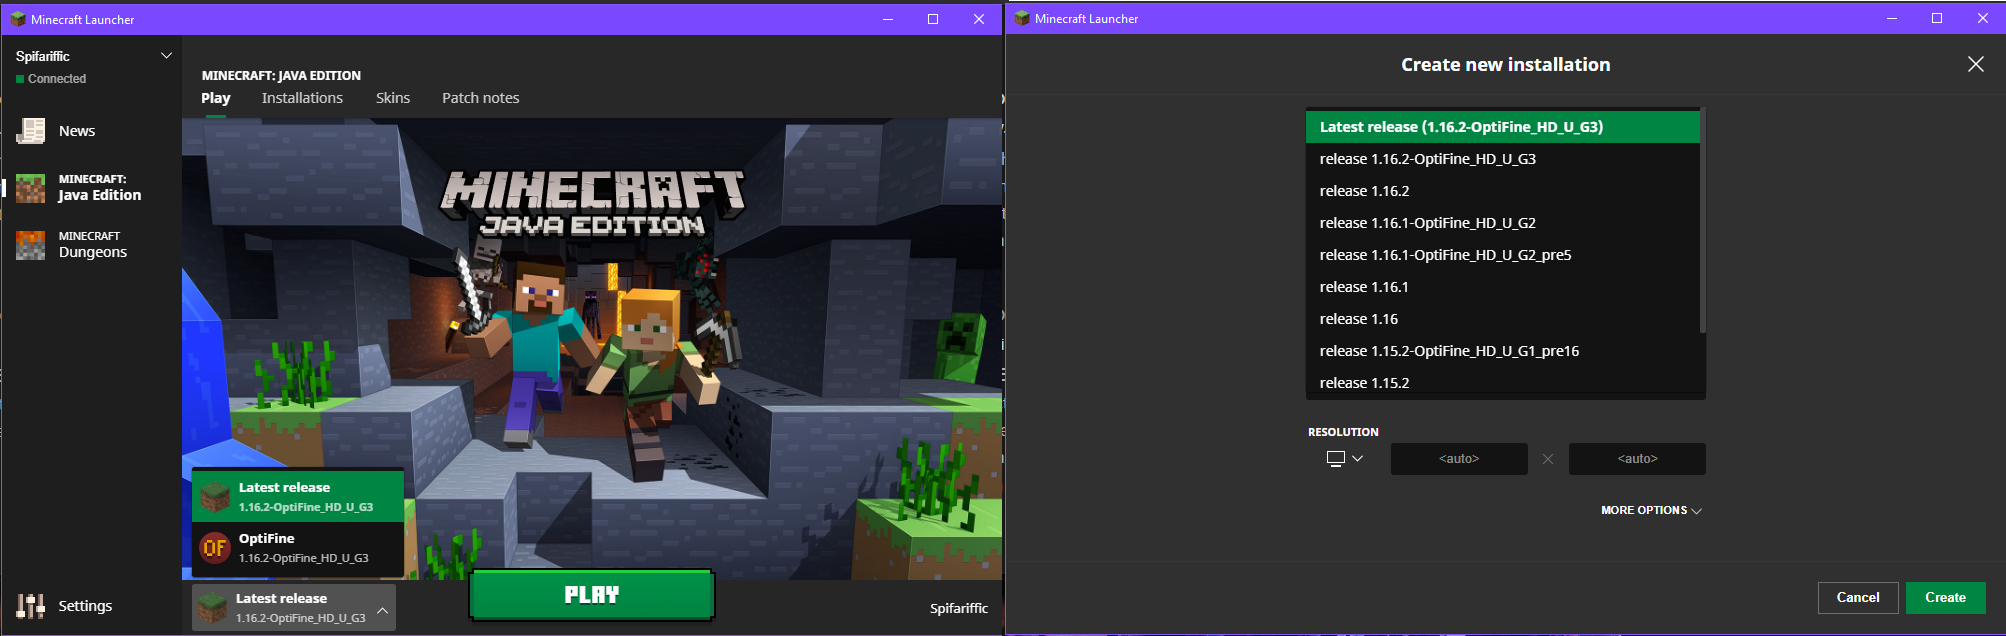Image resolution: width=2006 pixels, height=636 pixels.
Task: Select release 1.16 version
Action: pos(1503,319)
